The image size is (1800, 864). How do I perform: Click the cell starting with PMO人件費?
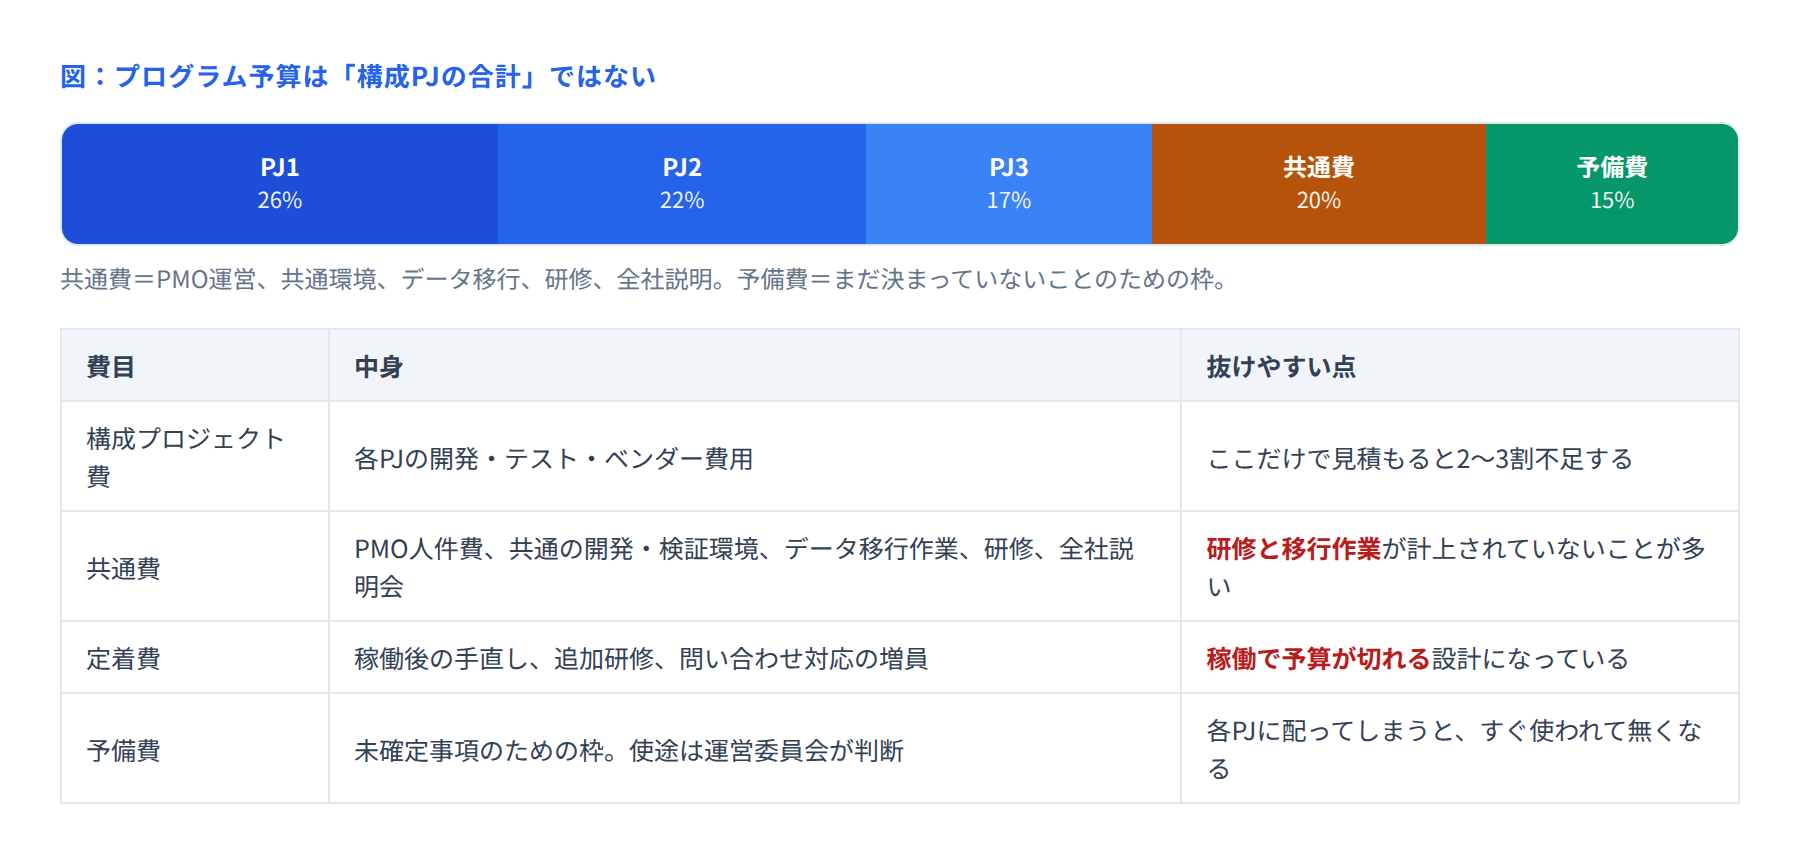tap(755, 567)
